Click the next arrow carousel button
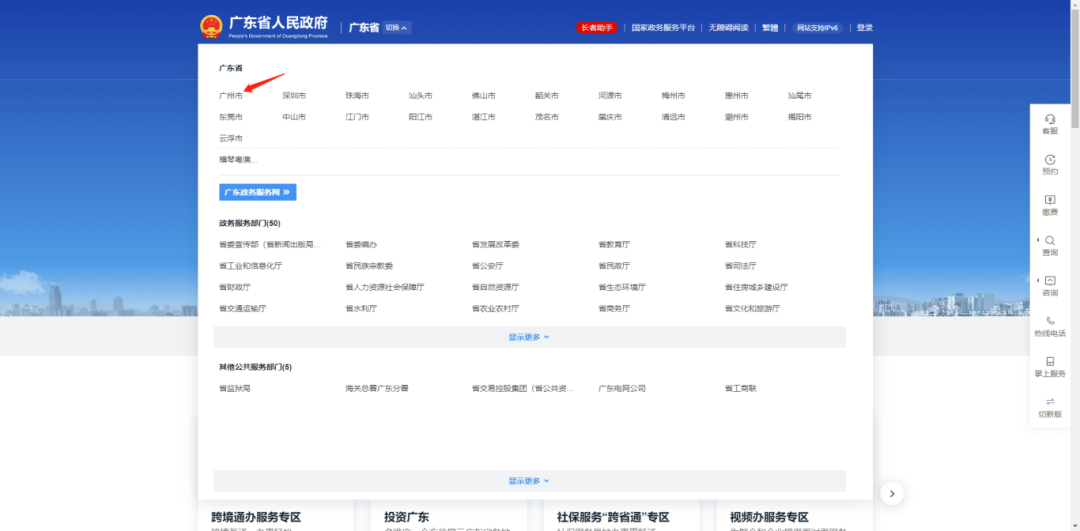1080x531 pixels. tap(892, 493)
